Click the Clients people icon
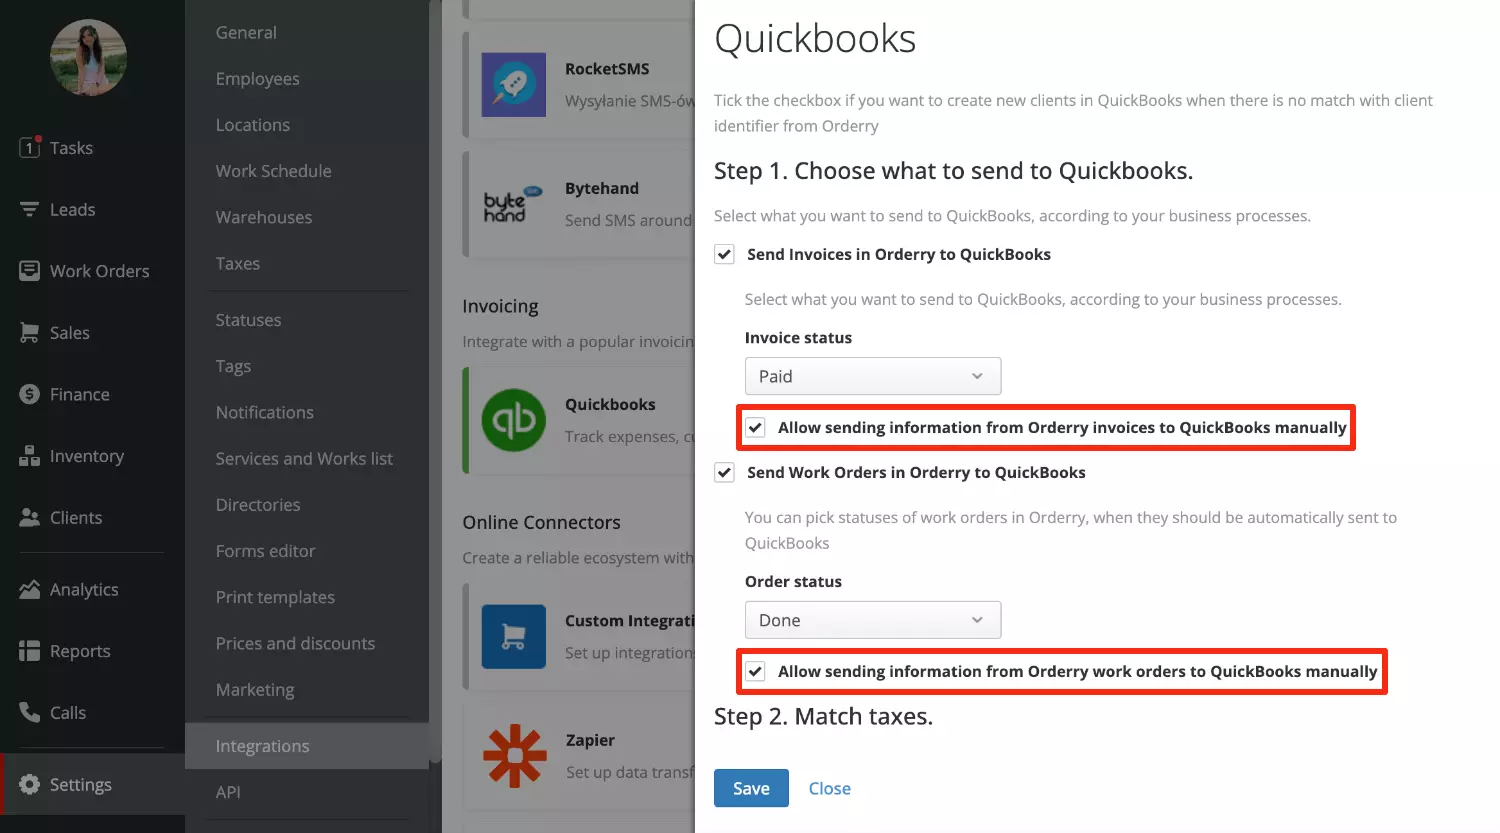 coord(30,518)
